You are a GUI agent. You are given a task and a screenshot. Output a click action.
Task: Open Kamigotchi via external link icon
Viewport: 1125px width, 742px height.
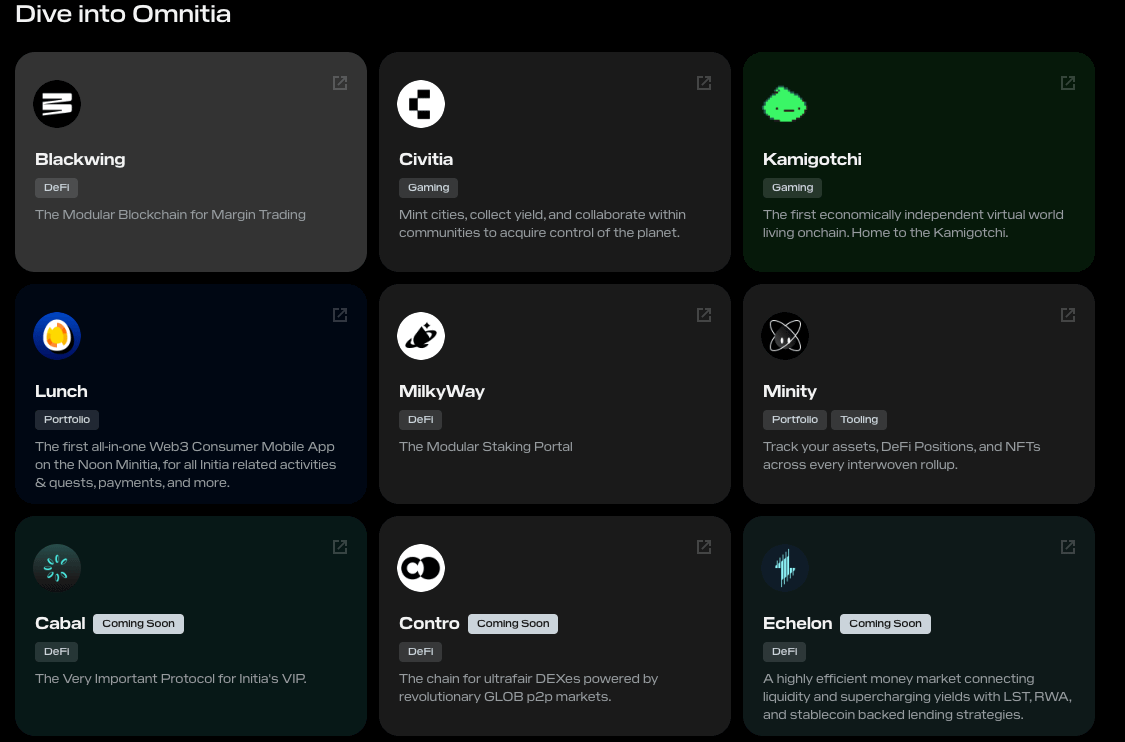1068,83
